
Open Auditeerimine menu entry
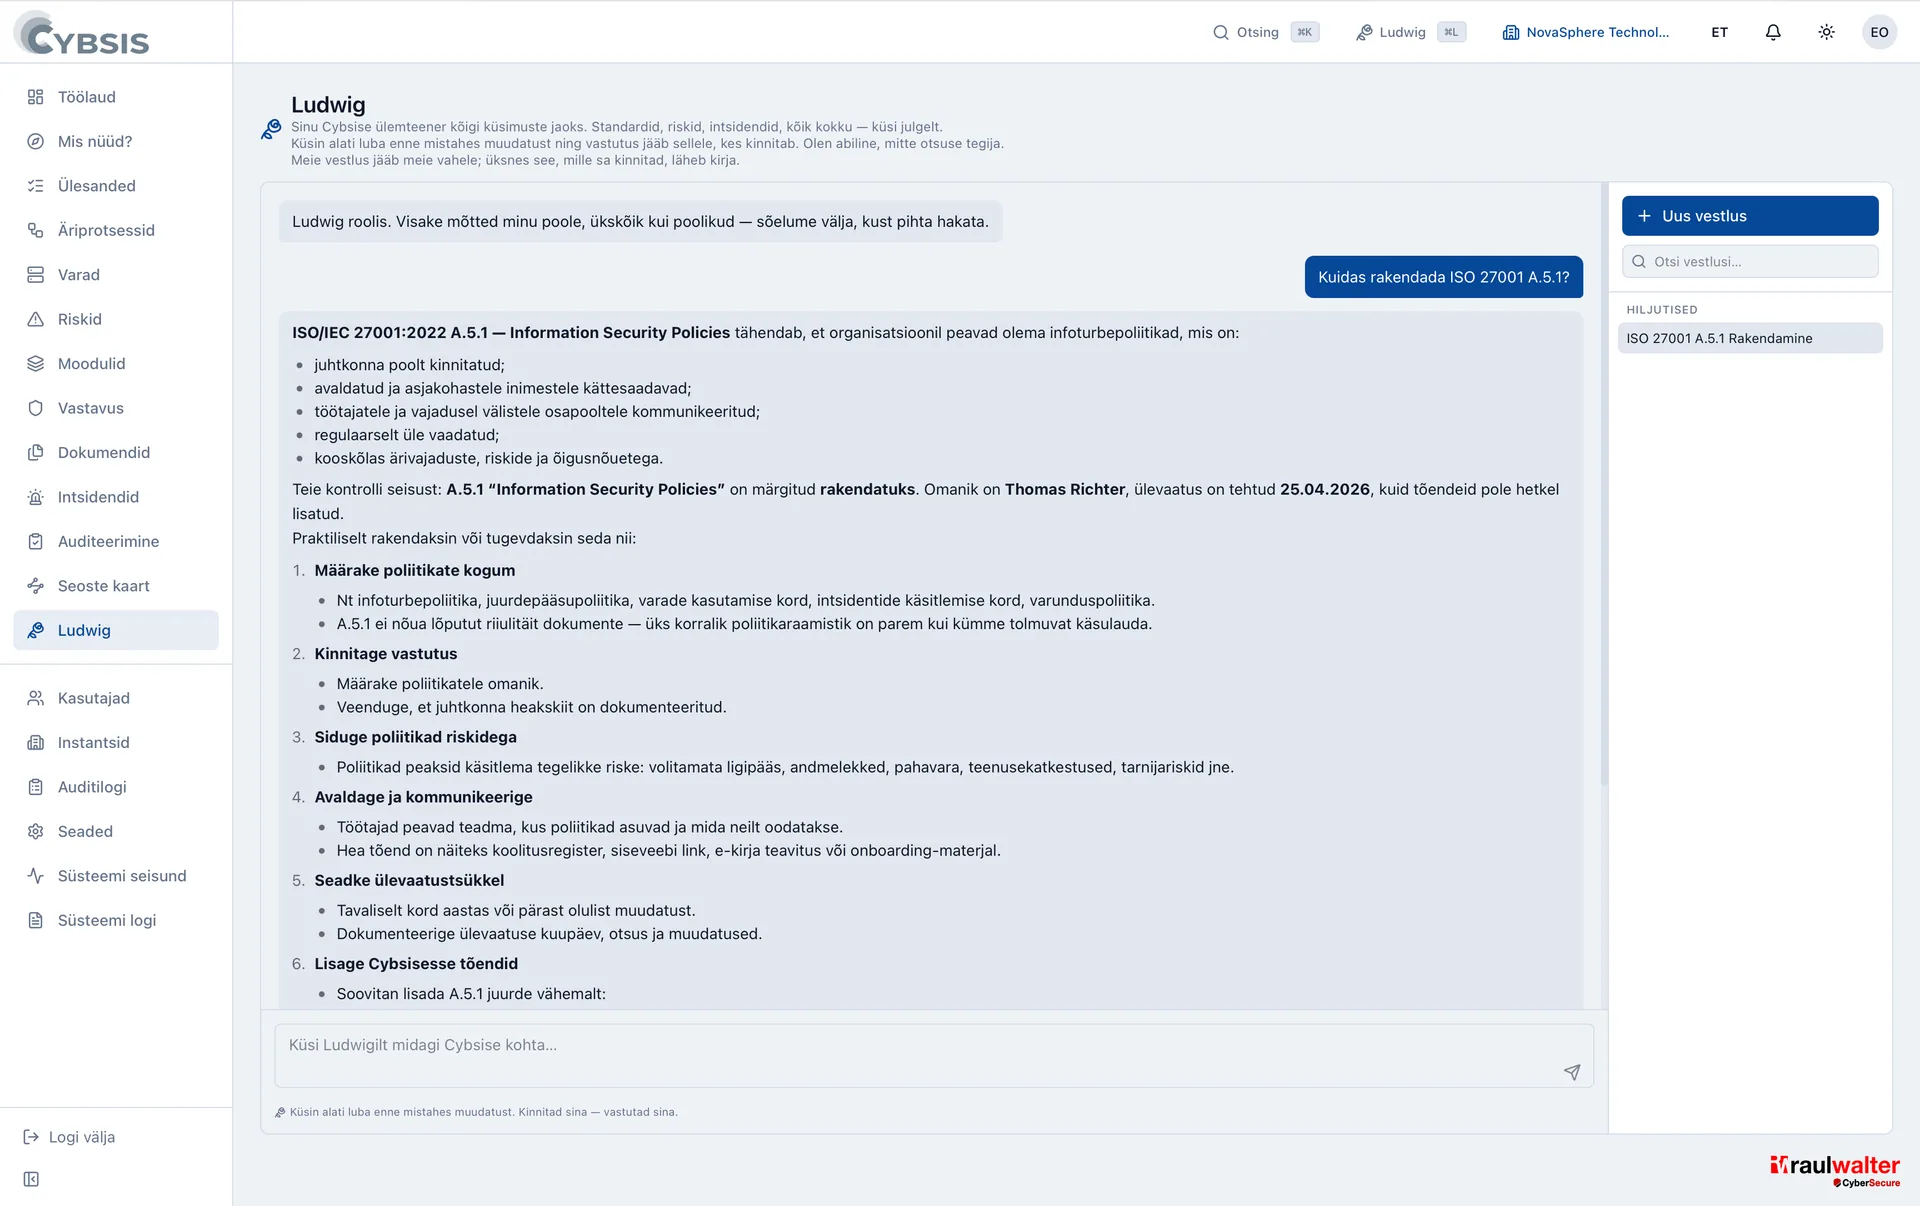point(116,542)
